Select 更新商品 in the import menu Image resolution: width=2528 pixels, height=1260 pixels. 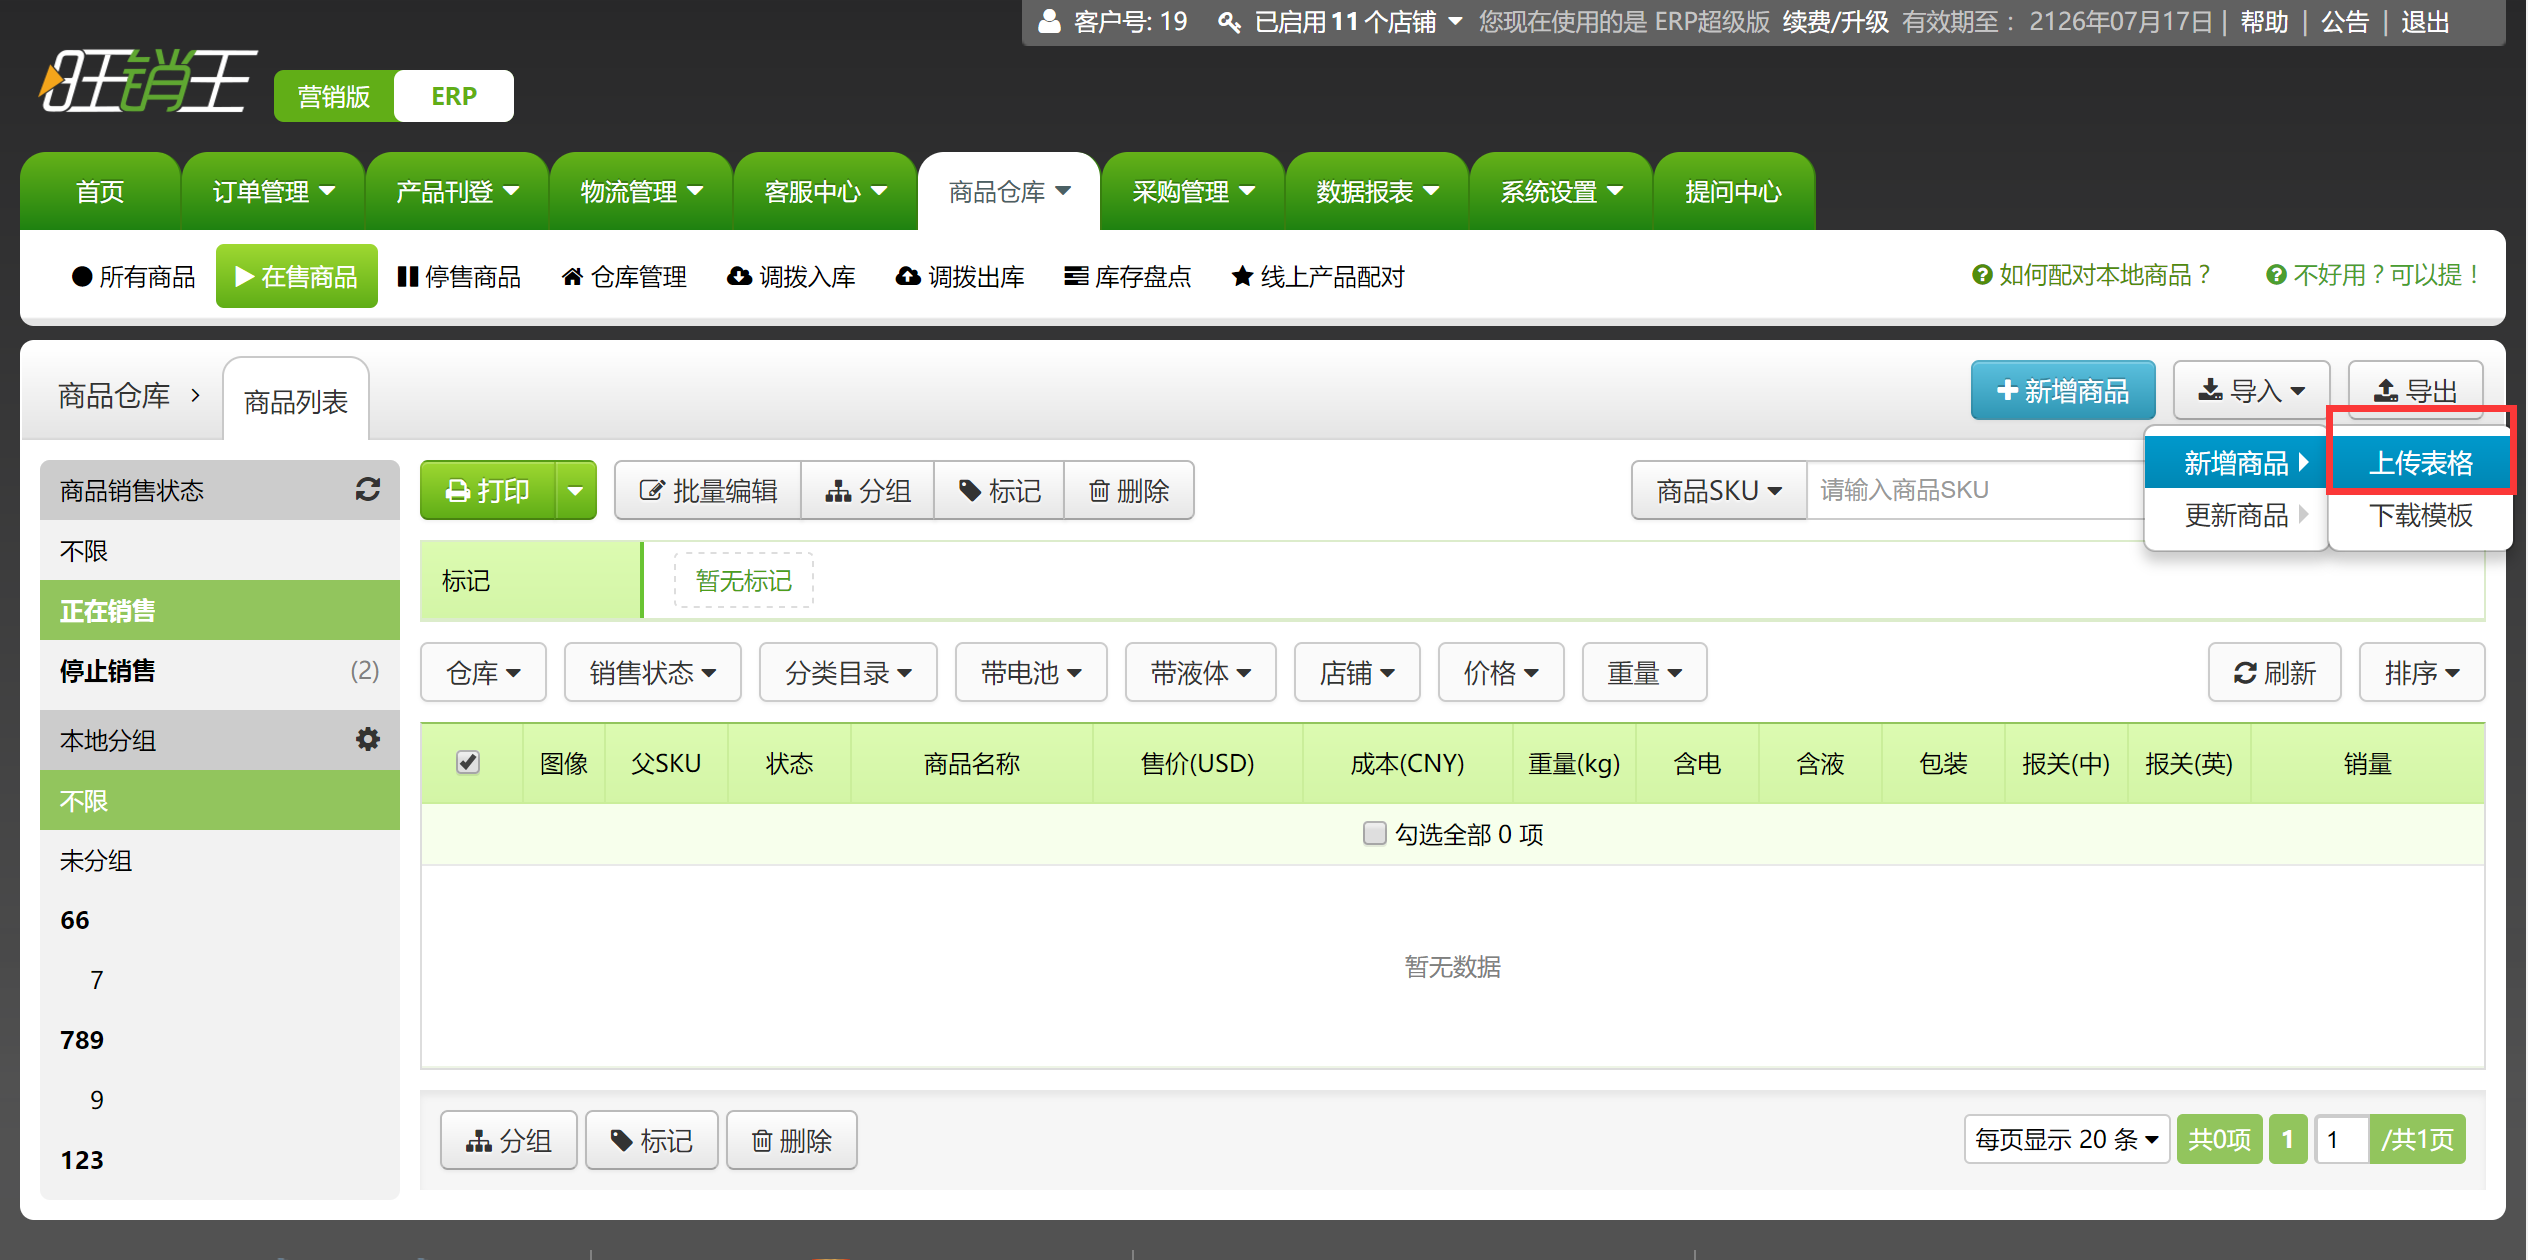[x=2236, y=515]
